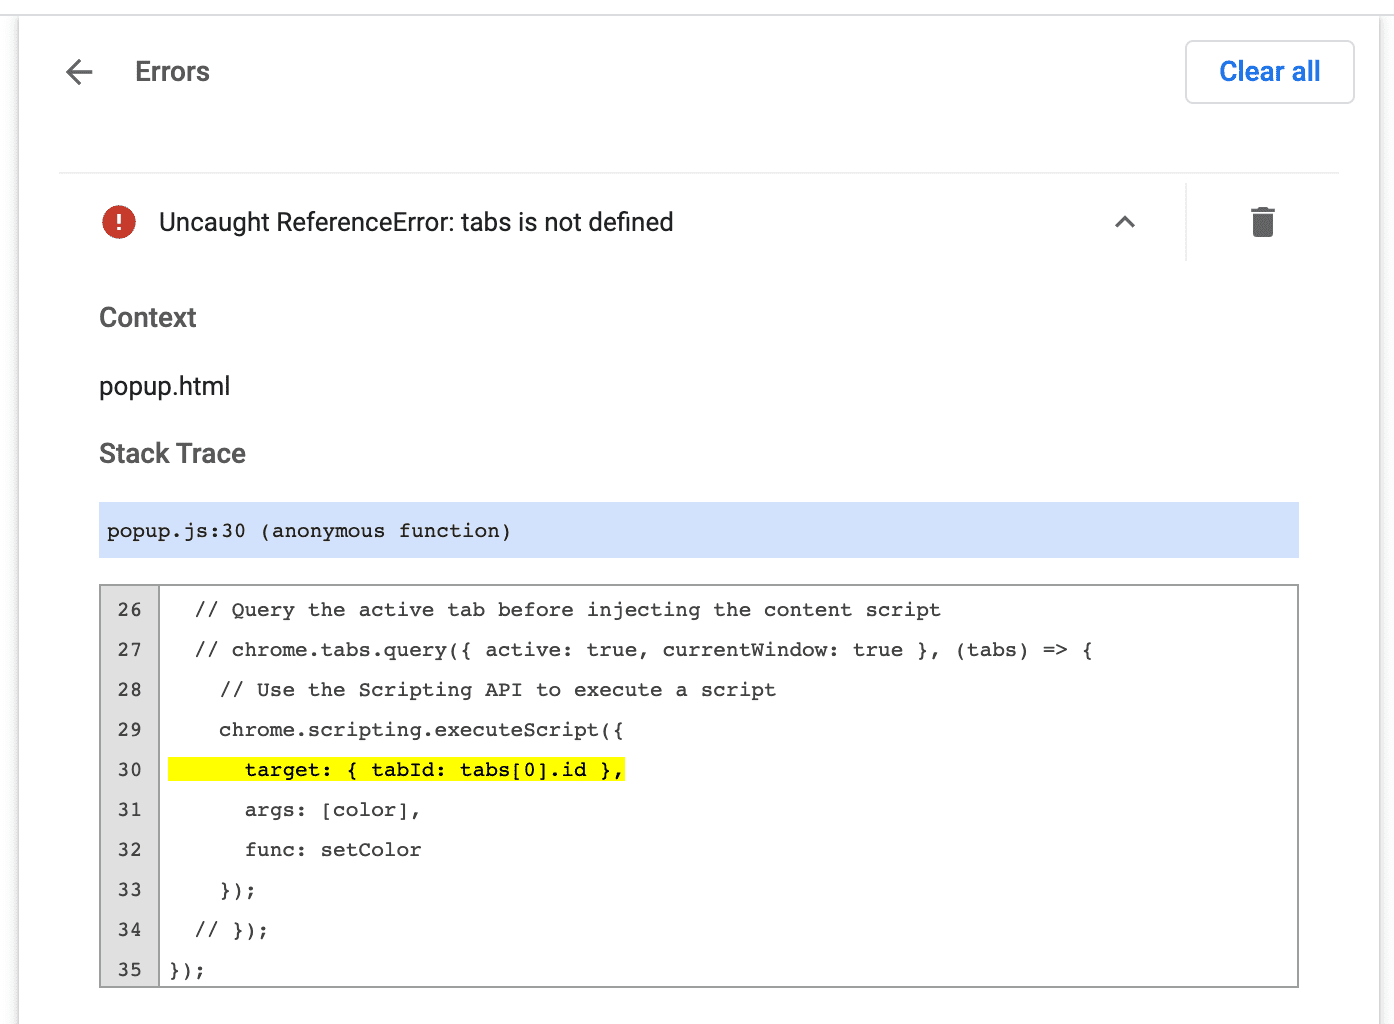Click the error message 'tabs is not defined'
This screenshot has height=1024, width=1394.
(416, 222)
